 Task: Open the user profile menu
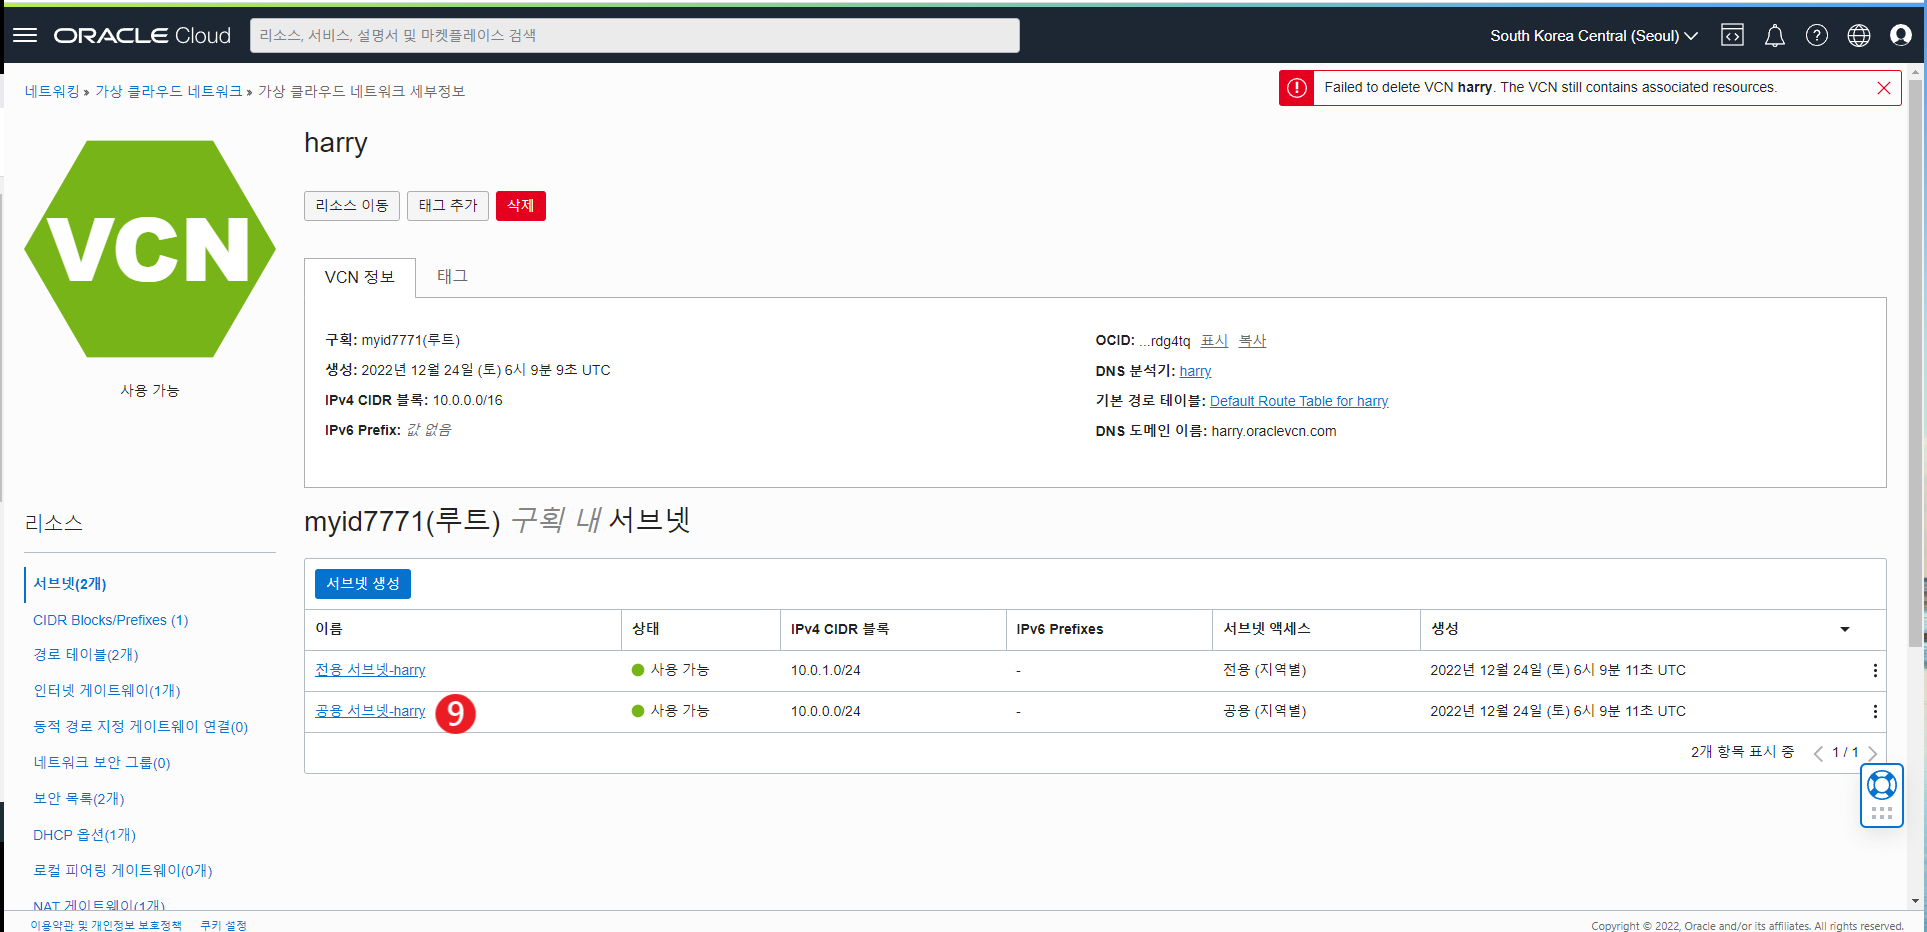pos(1900,36)
